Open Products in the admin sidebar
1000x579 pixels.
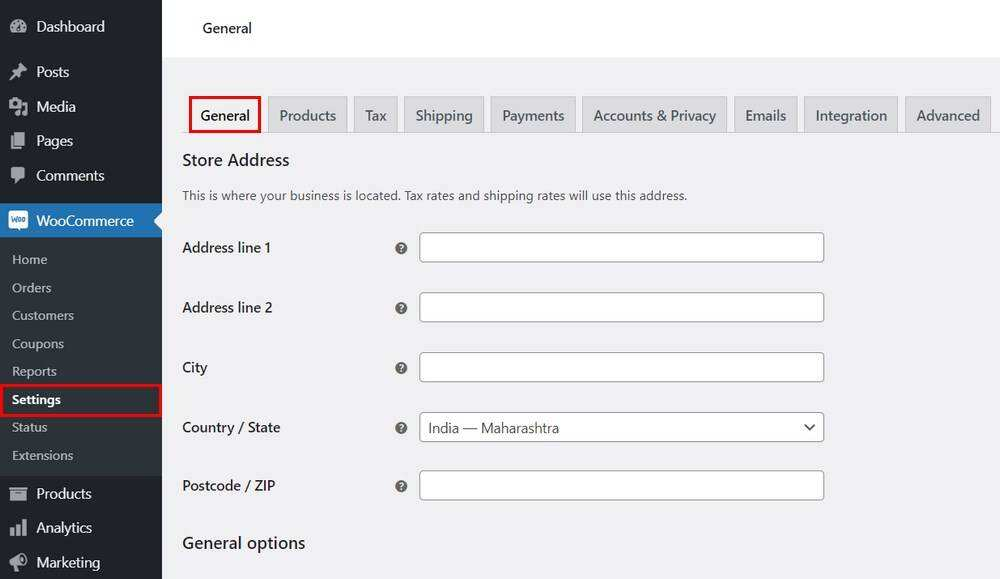64,493
